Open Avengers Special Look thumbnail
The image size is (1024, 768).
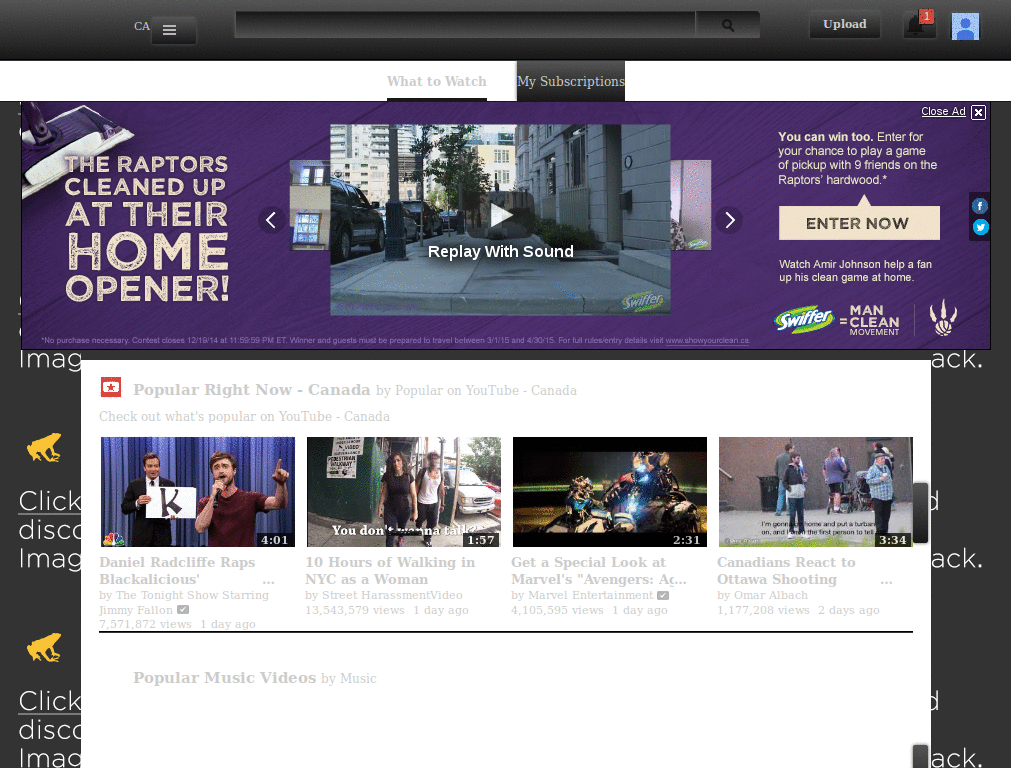point(610,492)
